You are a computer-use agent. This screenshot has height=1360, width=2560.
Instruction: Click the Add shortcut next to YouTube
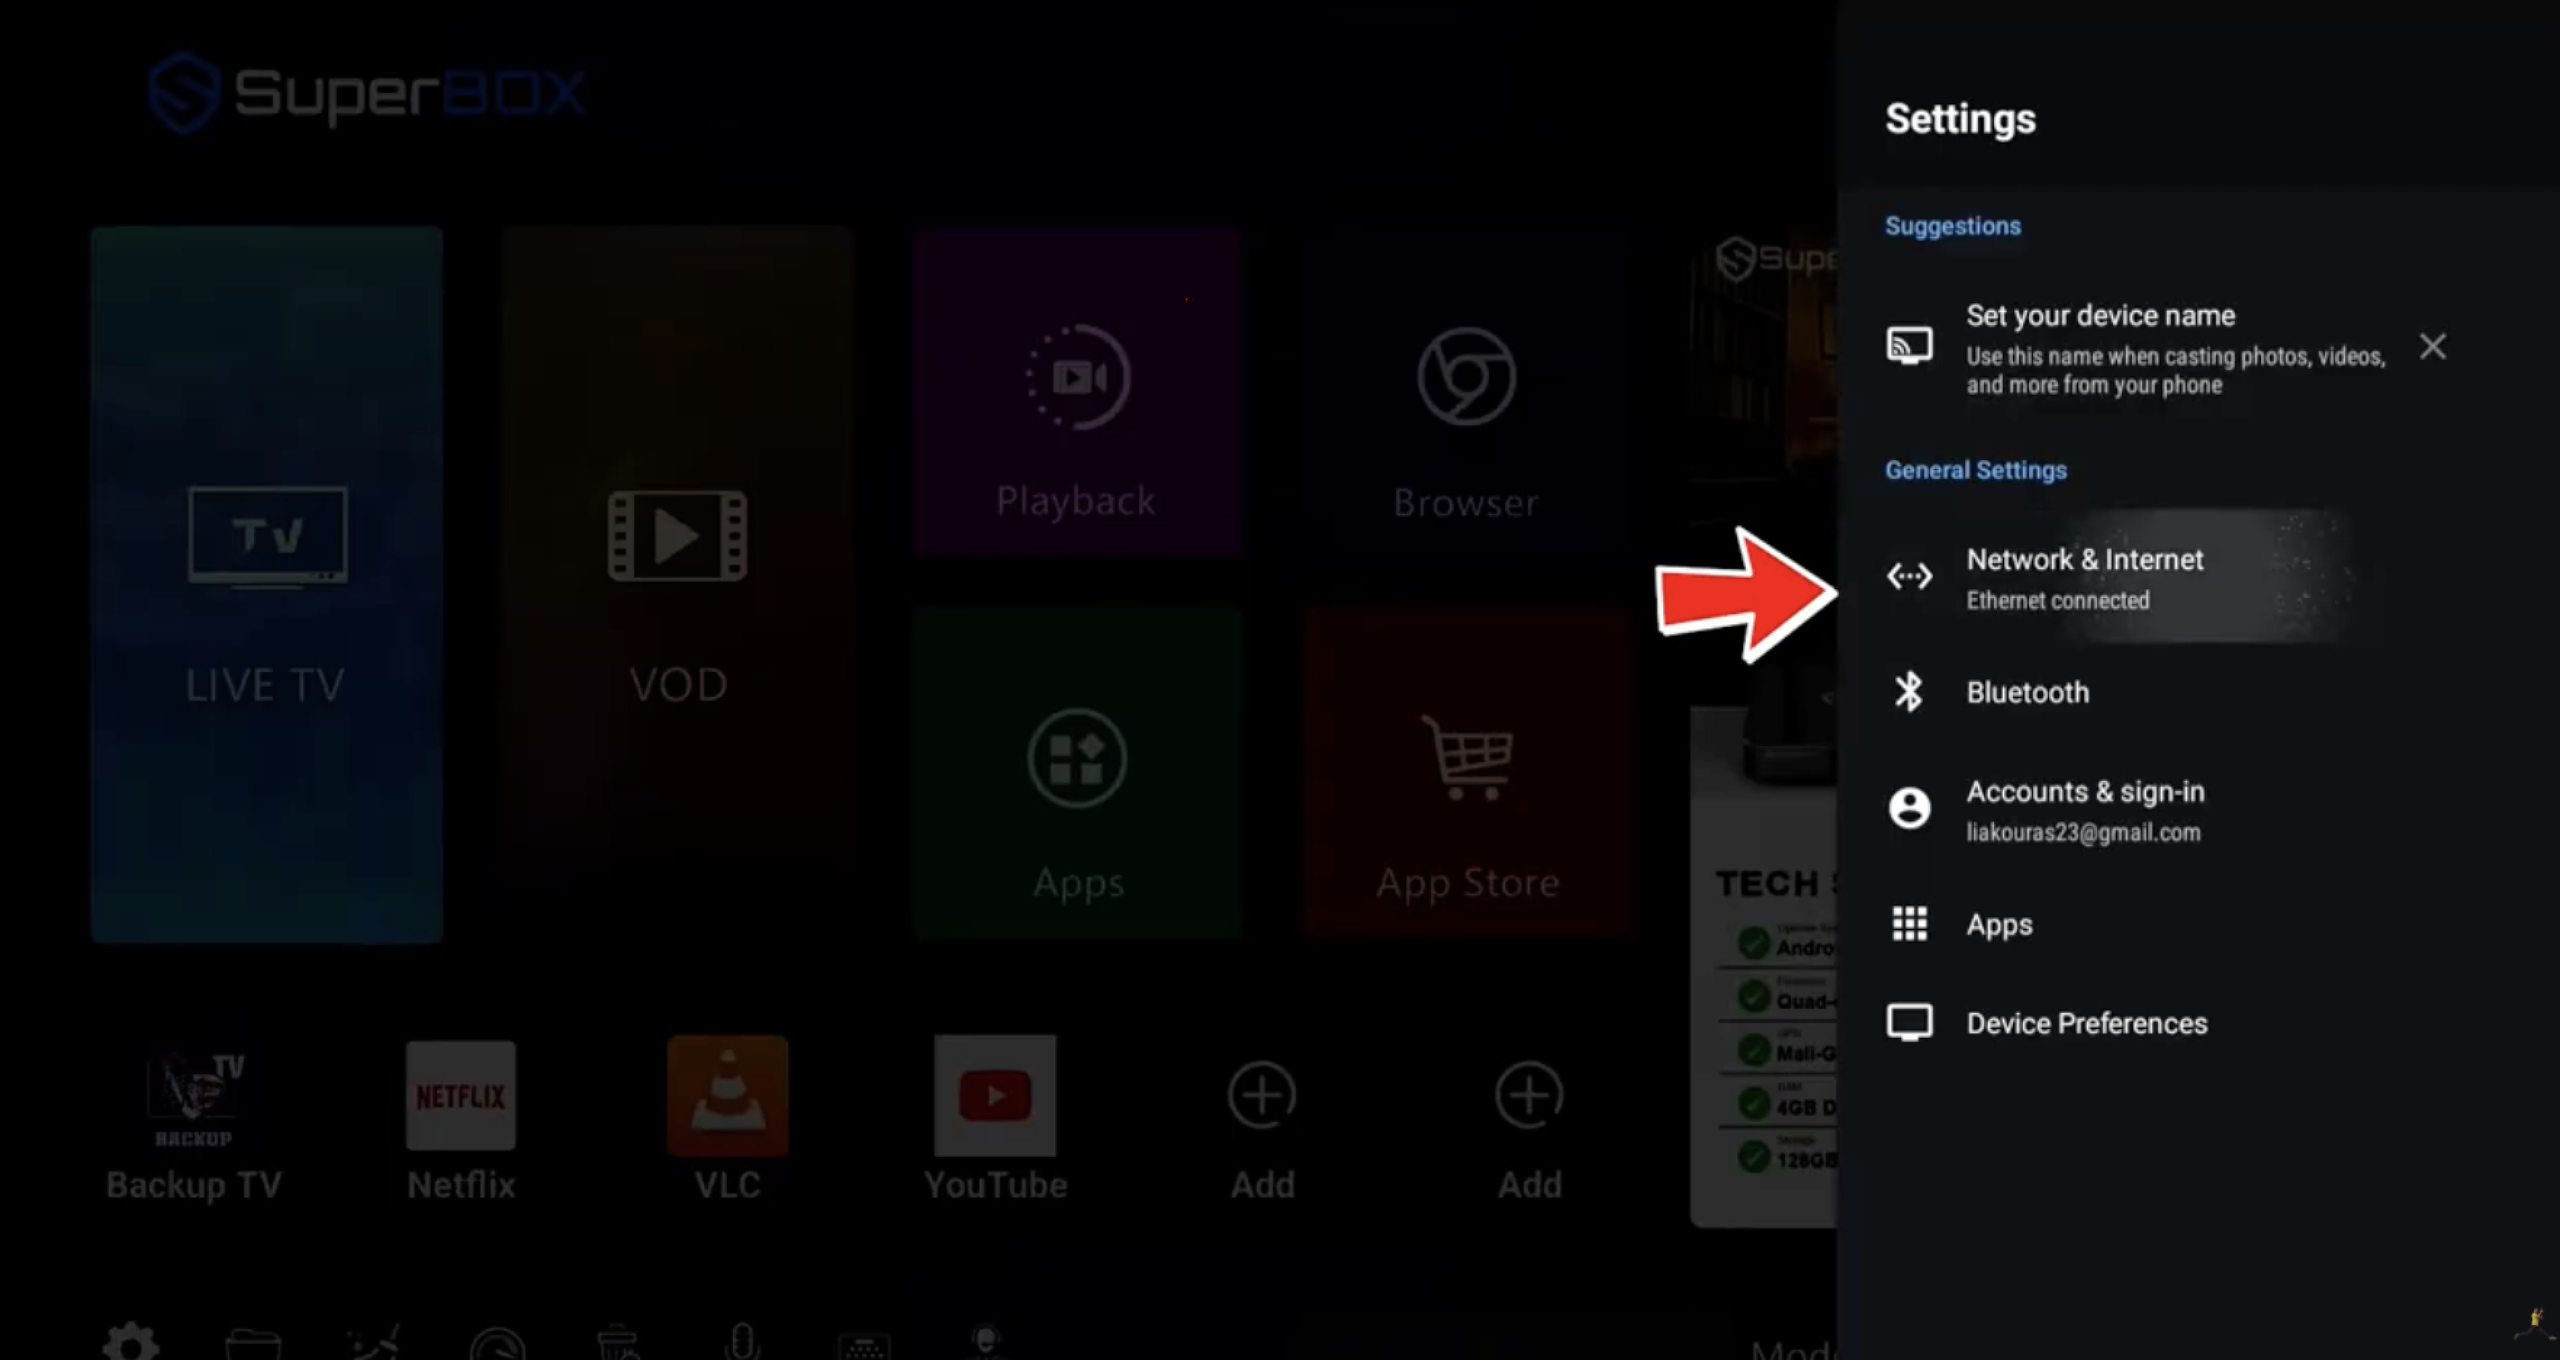point(1262,1128)
